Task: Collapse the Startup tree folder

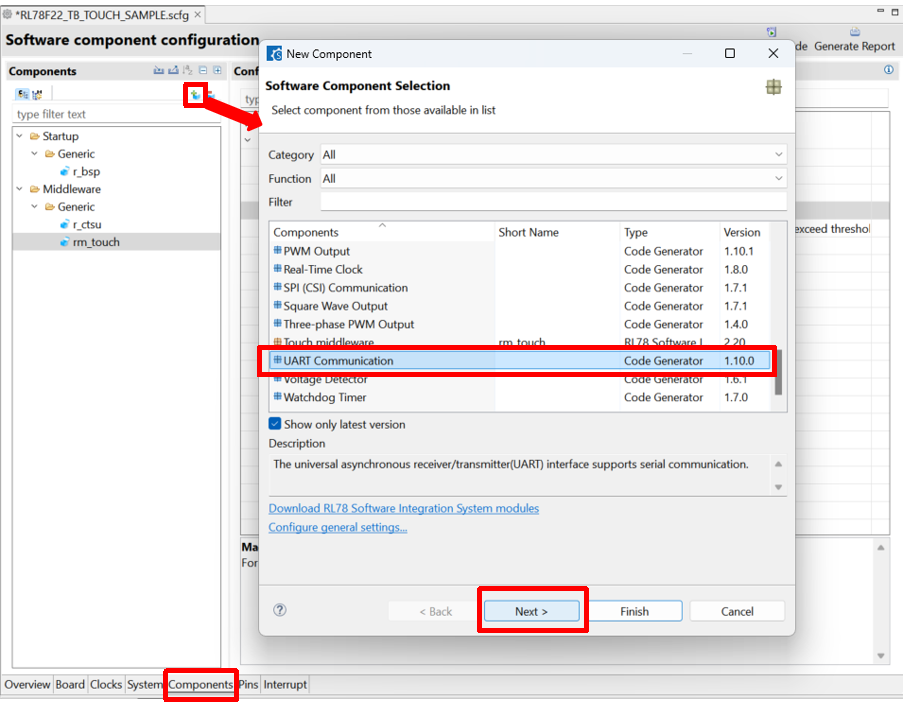Action: [19, 136]
